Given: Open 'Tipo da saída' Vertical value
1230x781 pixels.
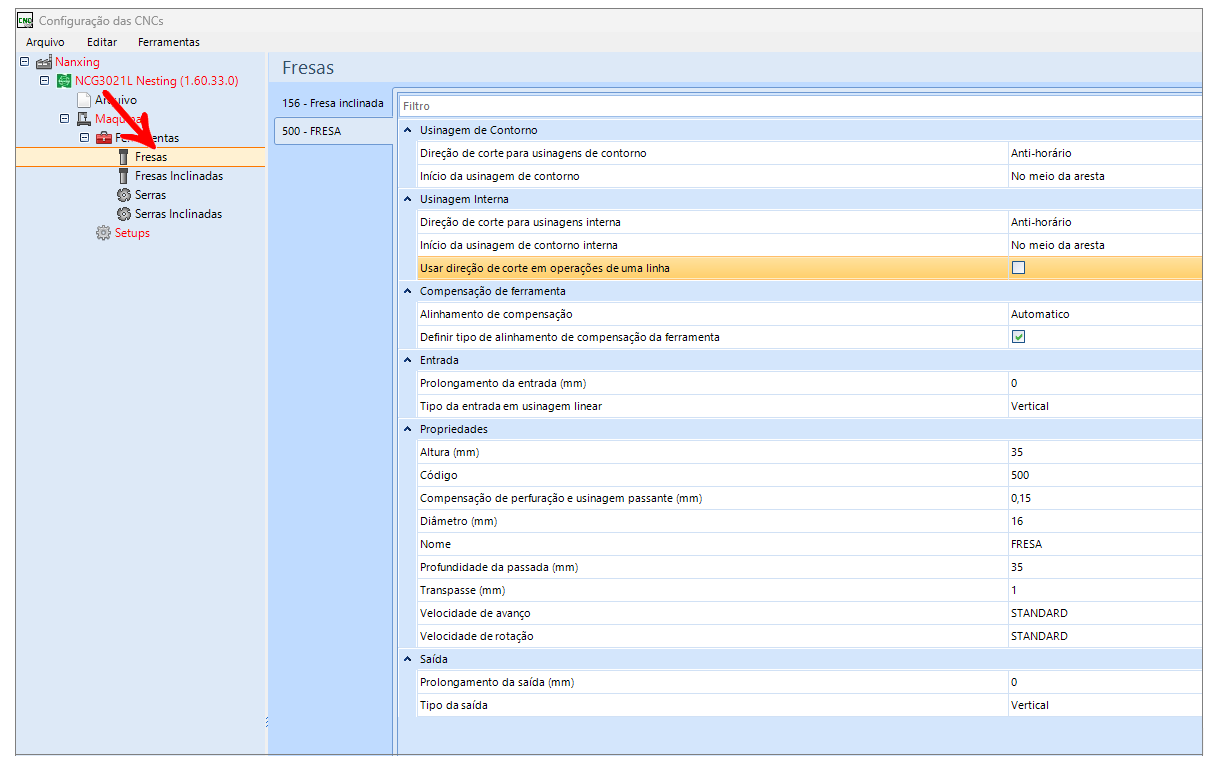Looking at the screenshot, I should coord(1104,705).
